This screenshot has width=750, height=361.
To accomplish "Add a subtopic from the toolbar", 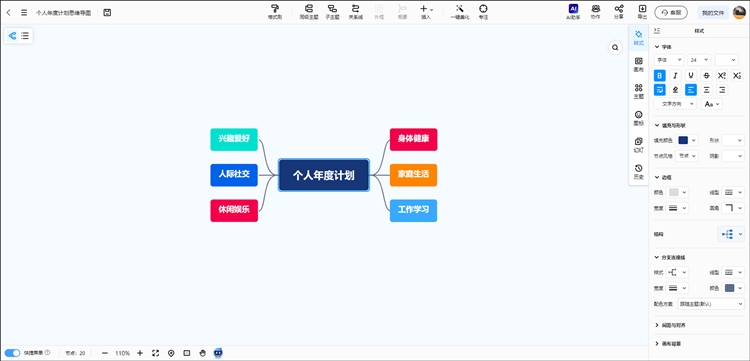I will pos(332,12).
